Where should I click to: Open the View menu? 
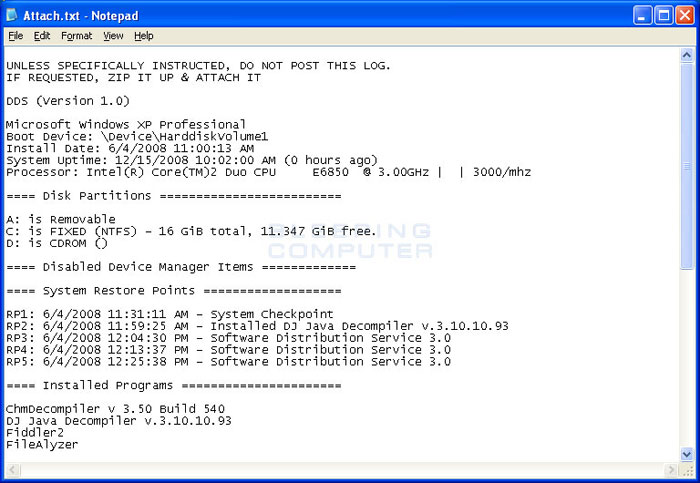coord(113,36)
